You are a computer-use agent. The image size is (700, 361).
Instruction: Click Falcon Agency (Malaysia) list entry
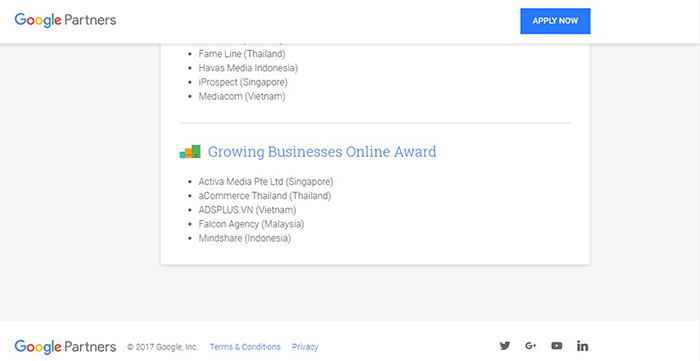[x=251, y=224]
